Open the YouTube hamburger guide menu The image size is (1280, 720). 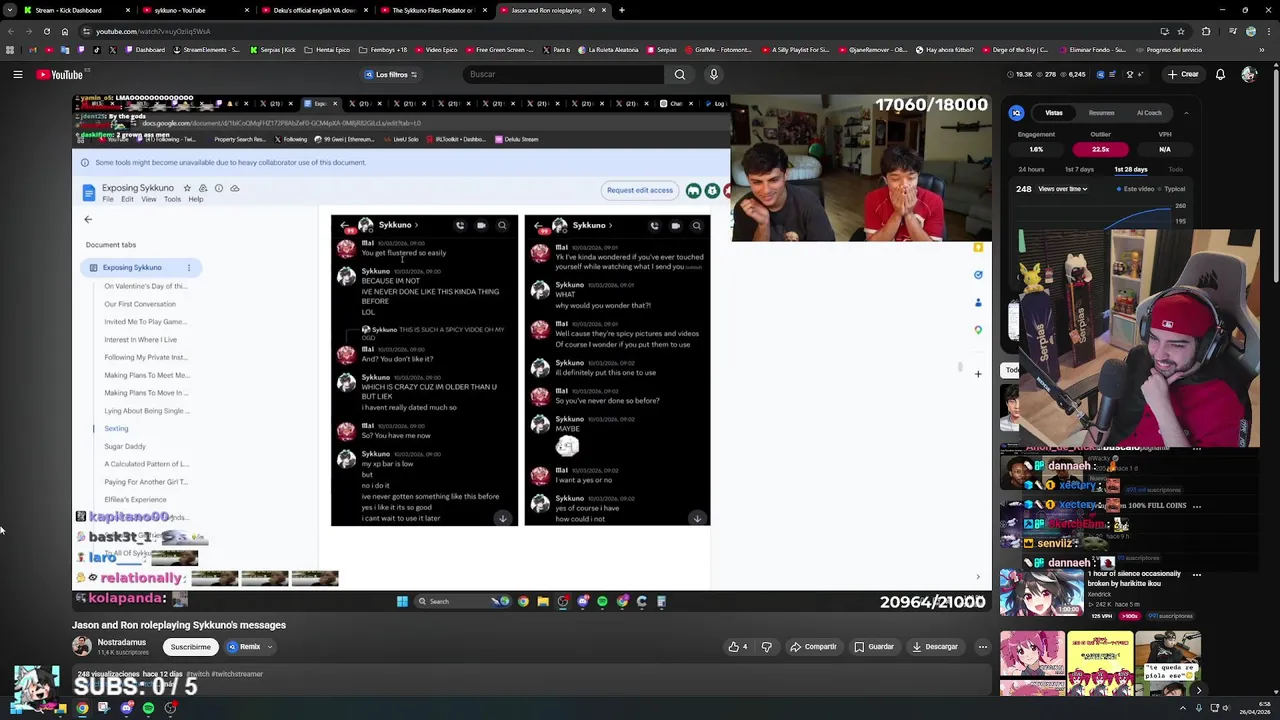(17, 74)
